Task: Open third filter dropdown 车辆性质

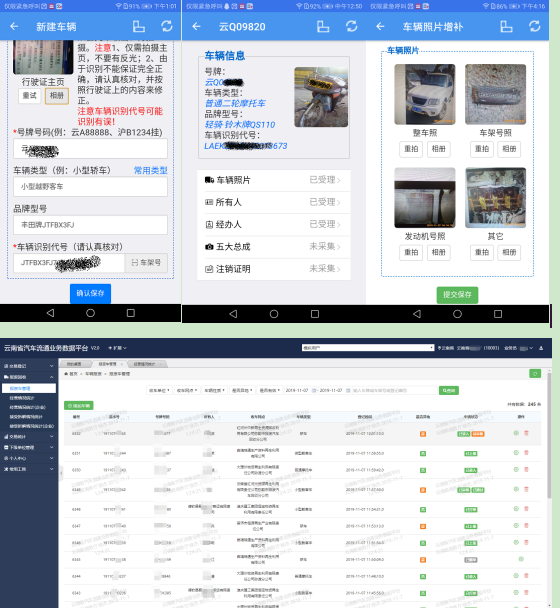Action: pos(215,390)
